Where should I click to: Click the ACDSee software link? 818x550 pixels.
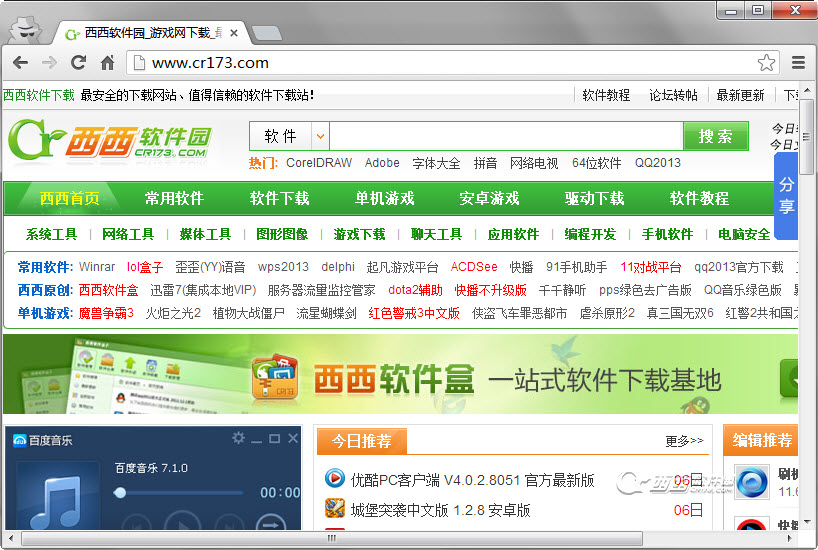click(474, 267)
